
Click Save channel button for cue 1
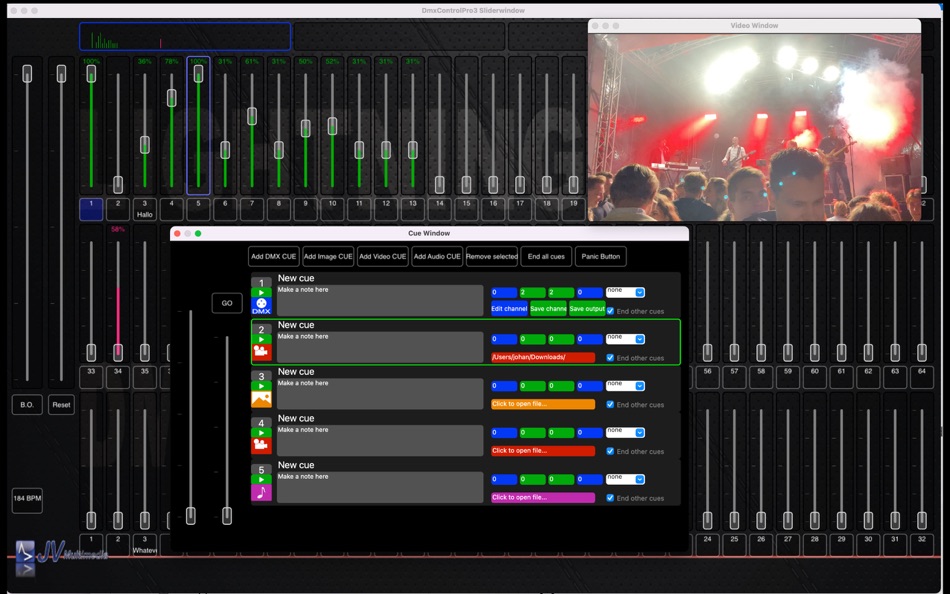(548, 309)
